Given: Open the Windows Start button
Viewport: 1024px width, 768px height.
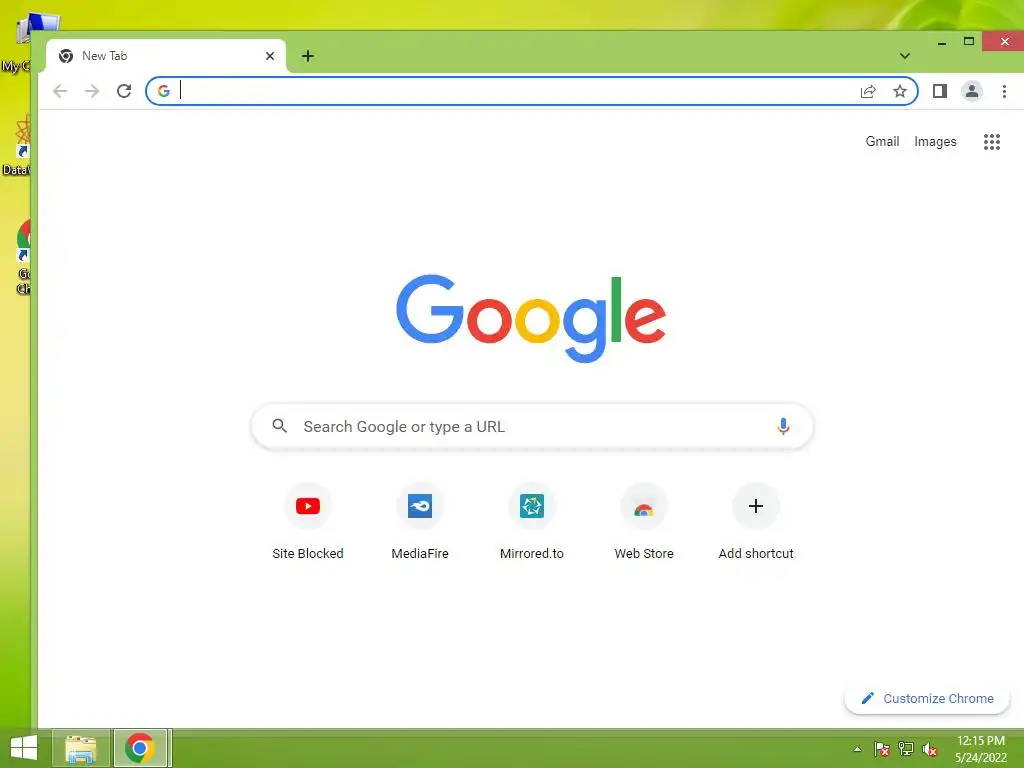Looking at the screenshot, I should 24,748.
